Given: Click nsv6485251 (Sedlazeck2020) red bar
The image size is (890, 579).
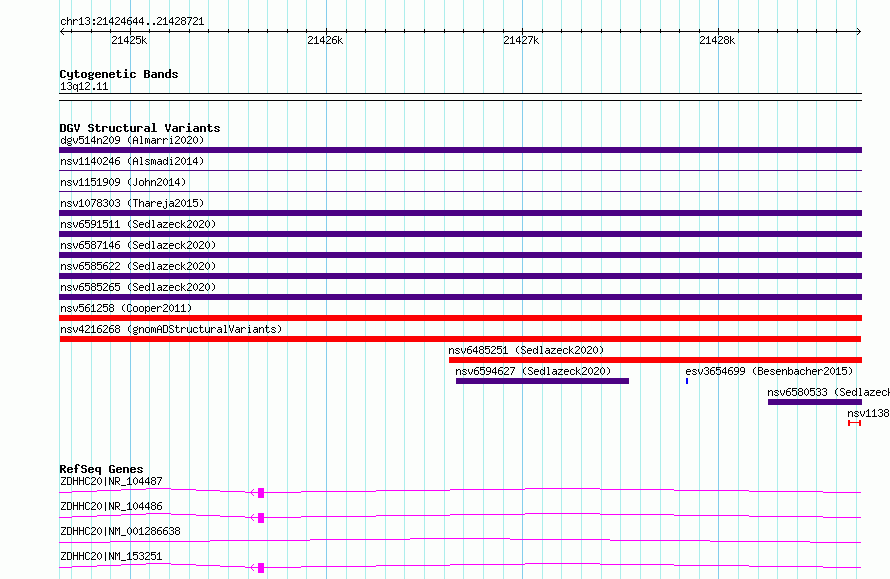Looking at the screenshot, I should (656, 360).
